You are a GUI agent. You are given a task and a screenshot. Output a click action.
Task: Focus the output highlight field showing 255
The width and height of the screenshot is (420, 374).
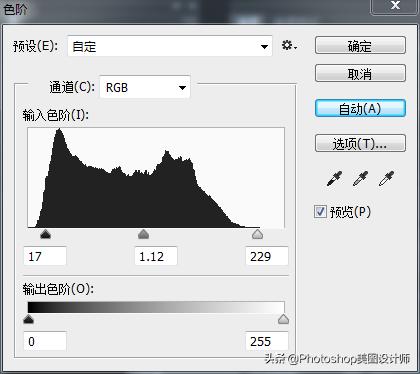point(267,341)
